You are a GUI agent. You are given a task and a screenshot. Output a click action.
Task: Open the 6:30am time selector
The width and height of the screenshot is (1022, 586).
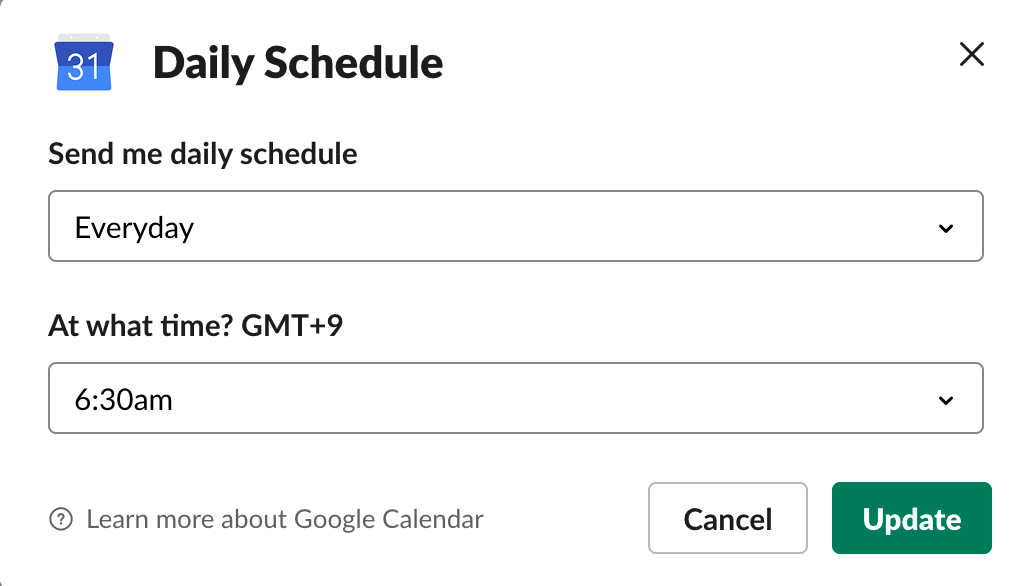516,398
